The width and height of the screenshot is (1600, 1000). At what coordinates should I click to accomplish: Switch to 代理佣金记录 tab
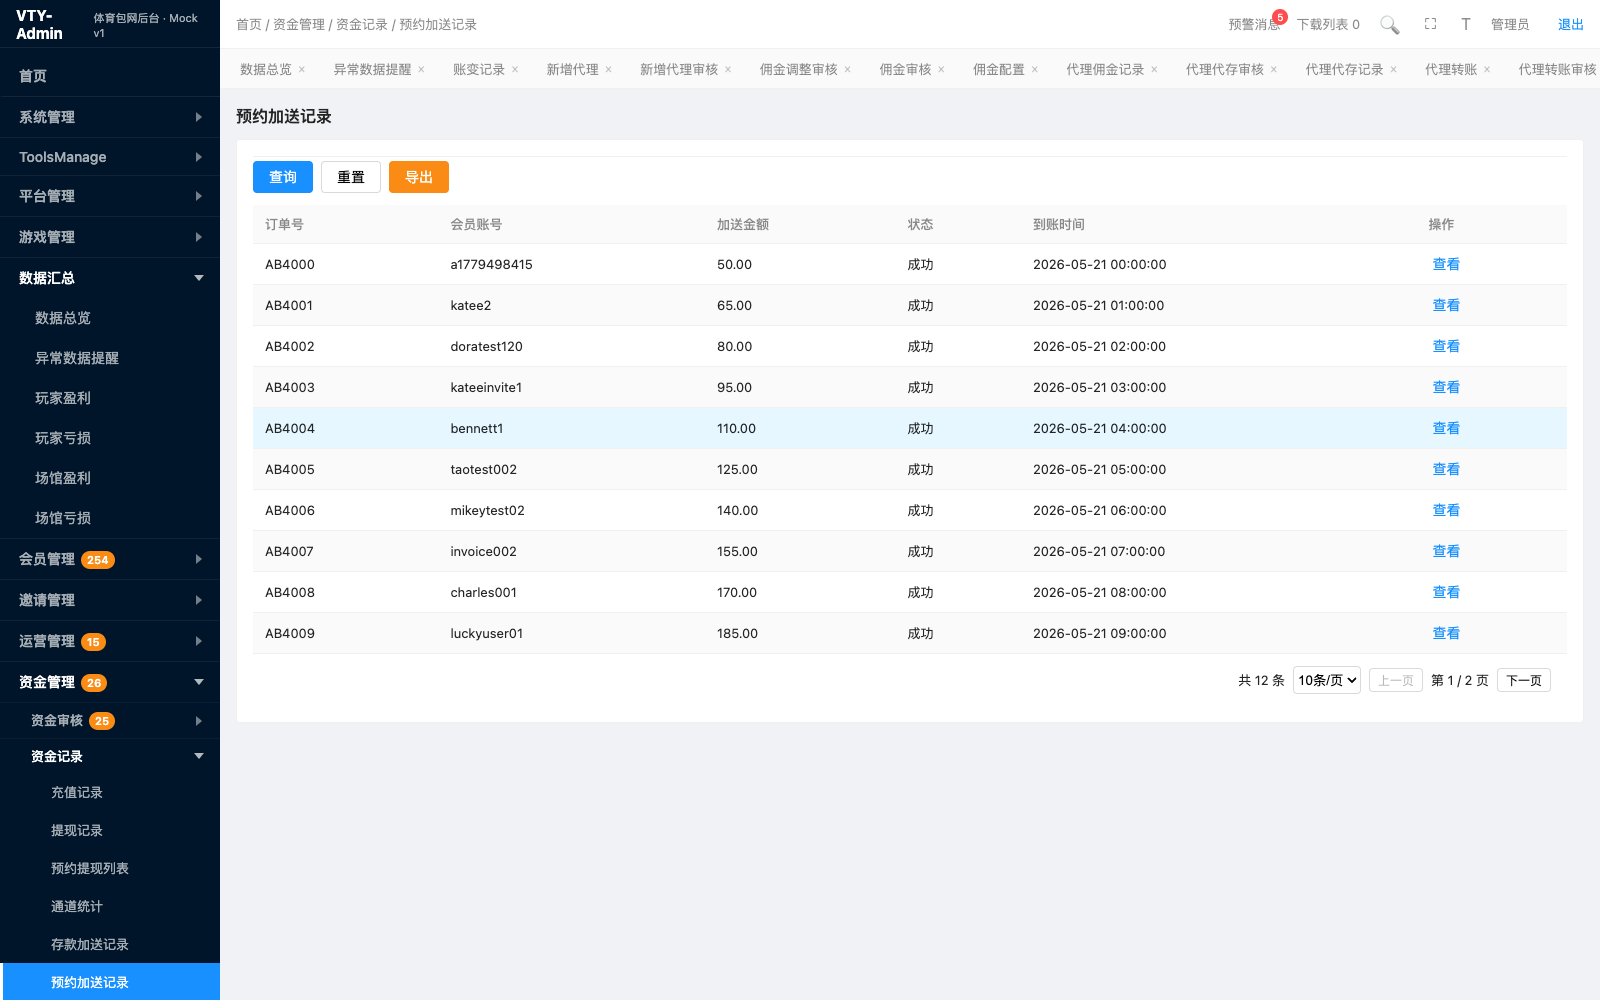(1105, 70)
